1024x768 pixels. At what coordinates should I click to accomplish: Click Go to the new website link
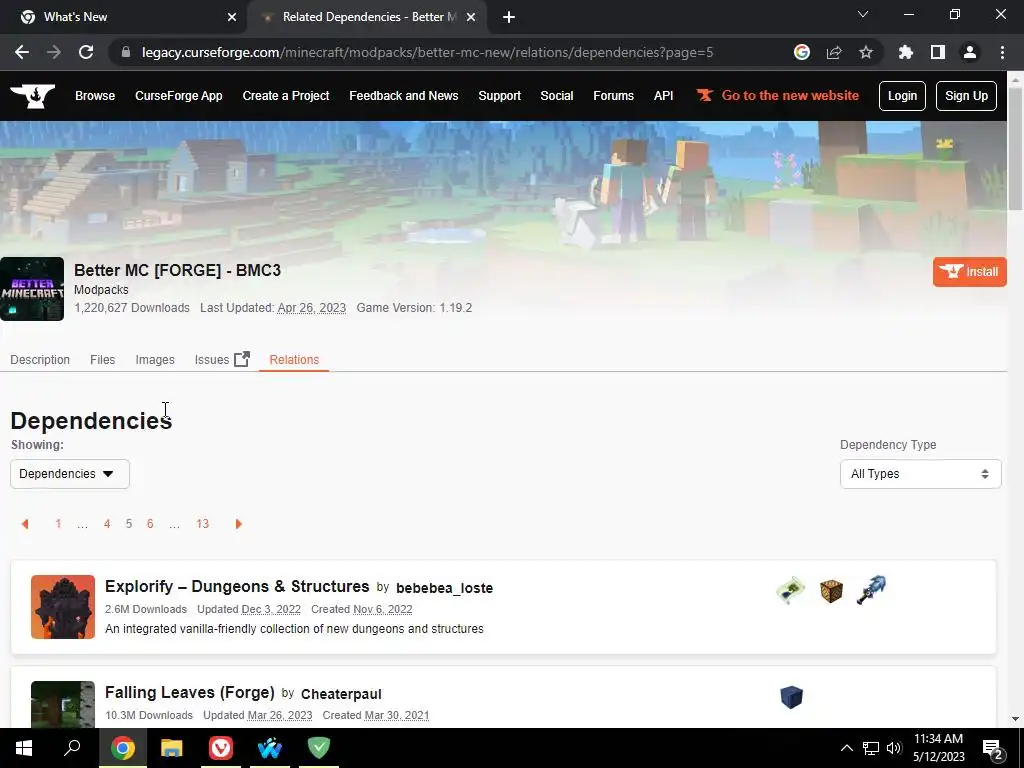coord(778,95)
